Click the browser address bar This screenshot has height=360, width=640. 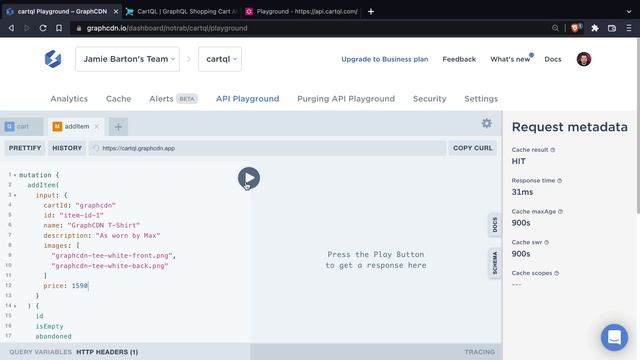coord(310,28)
